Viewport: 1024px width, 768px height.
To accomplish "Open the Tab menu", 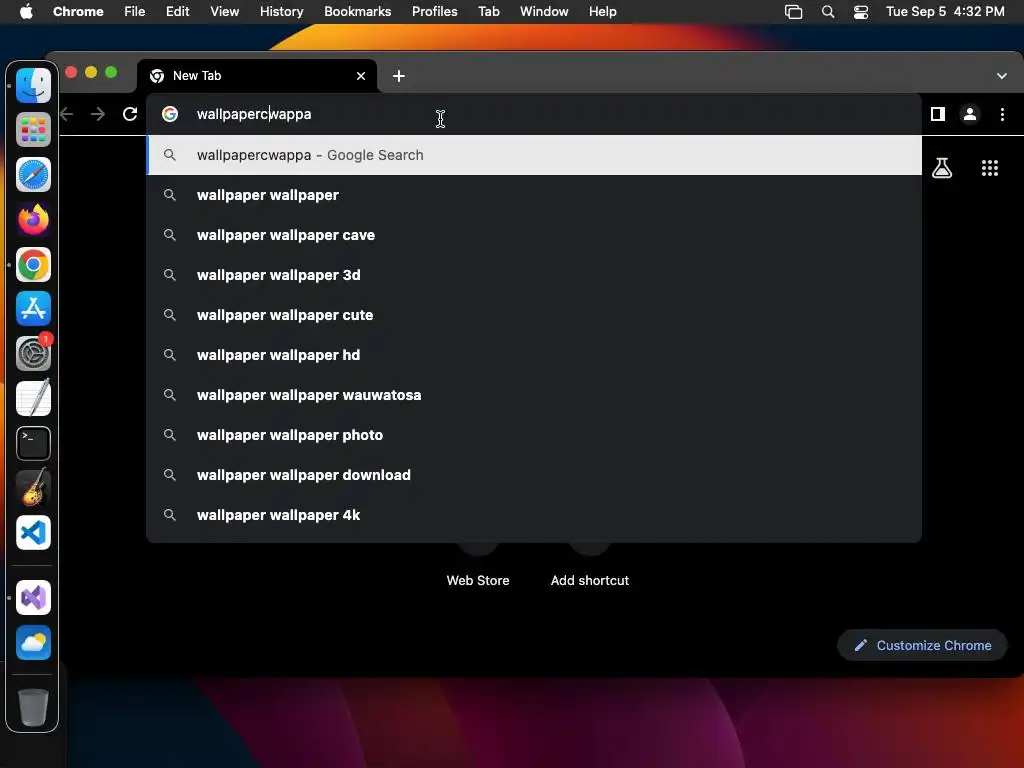I will click(488, 12).
